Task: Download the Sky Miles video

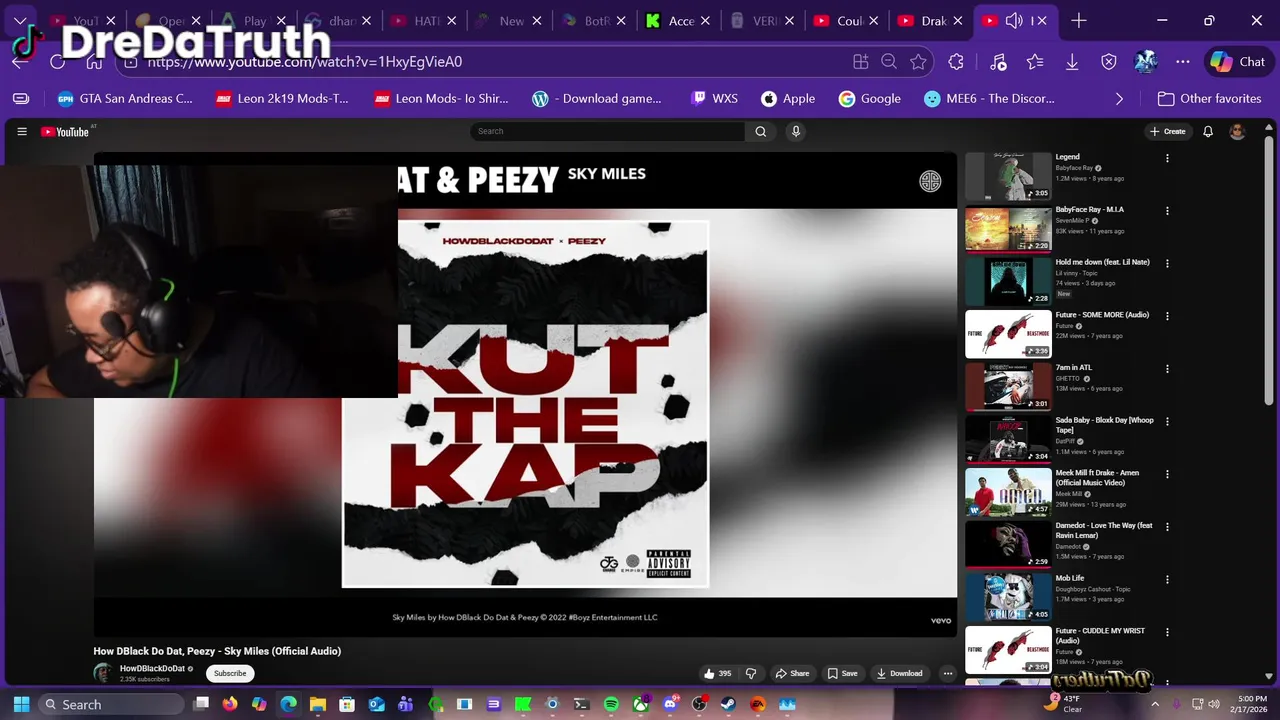Action: (900, 673)
